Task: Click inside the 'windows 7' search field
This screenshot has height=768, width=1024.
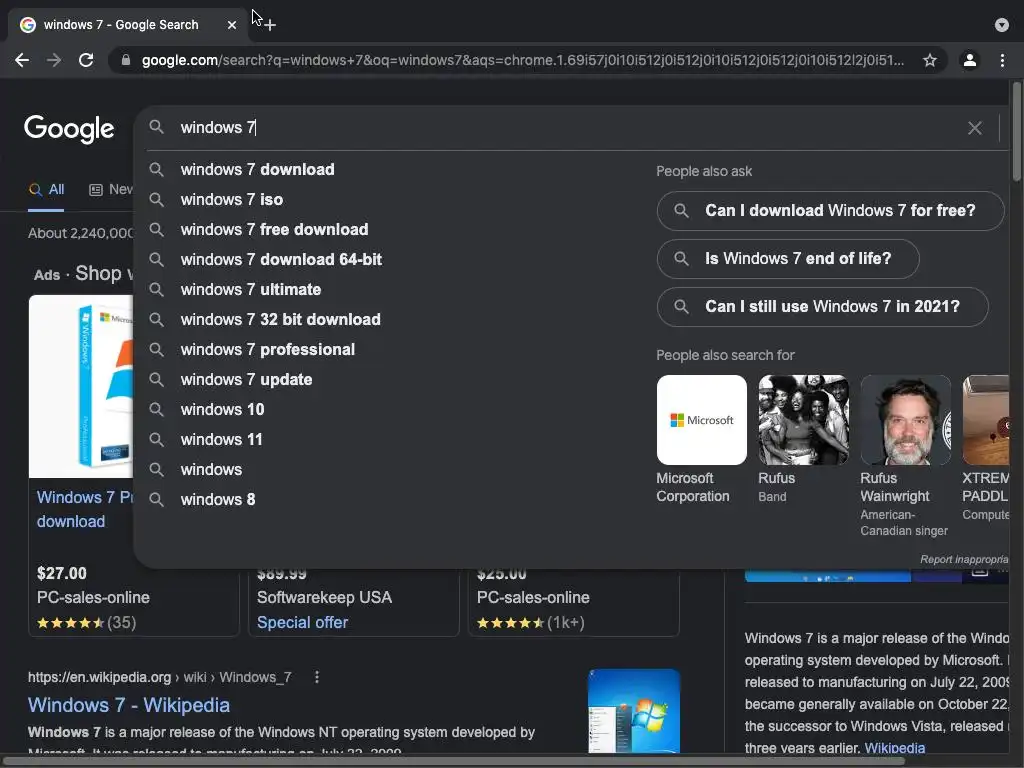Action: point(568,128)
